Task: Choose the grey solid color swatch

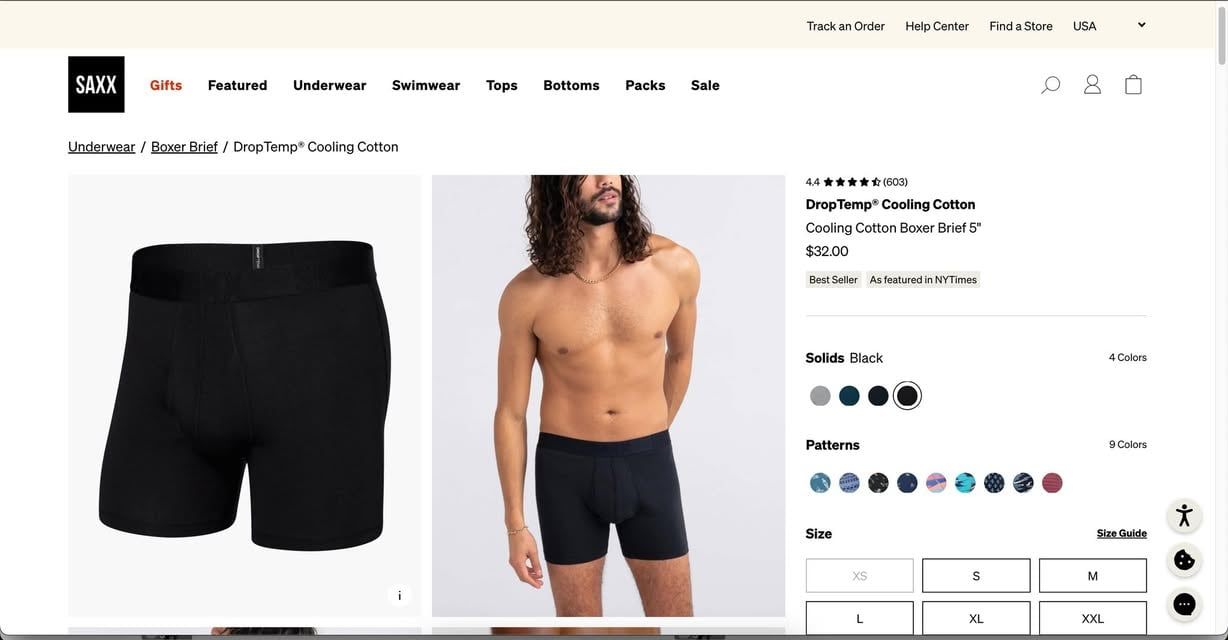Action: (x=820, y=396)
